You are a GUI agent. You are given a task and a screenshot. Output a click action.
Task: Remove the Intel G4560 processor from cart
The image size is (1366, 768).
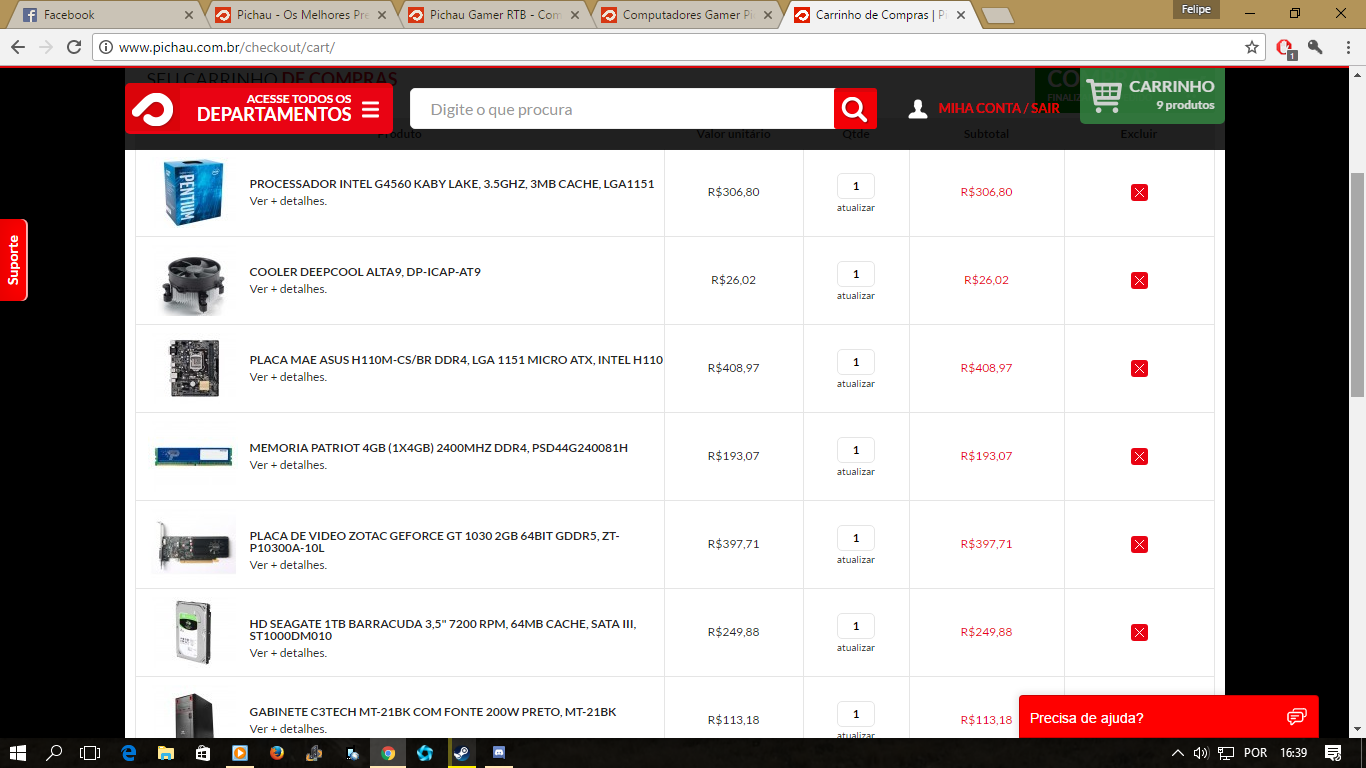click(x=1139, y=192)
